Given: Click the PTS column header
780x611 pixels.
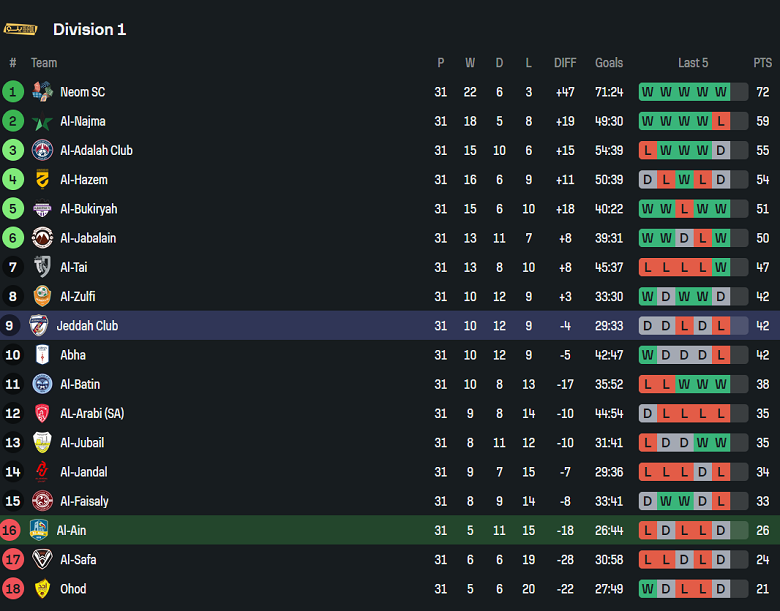Looking at the screenshot, I should point(762,63).
